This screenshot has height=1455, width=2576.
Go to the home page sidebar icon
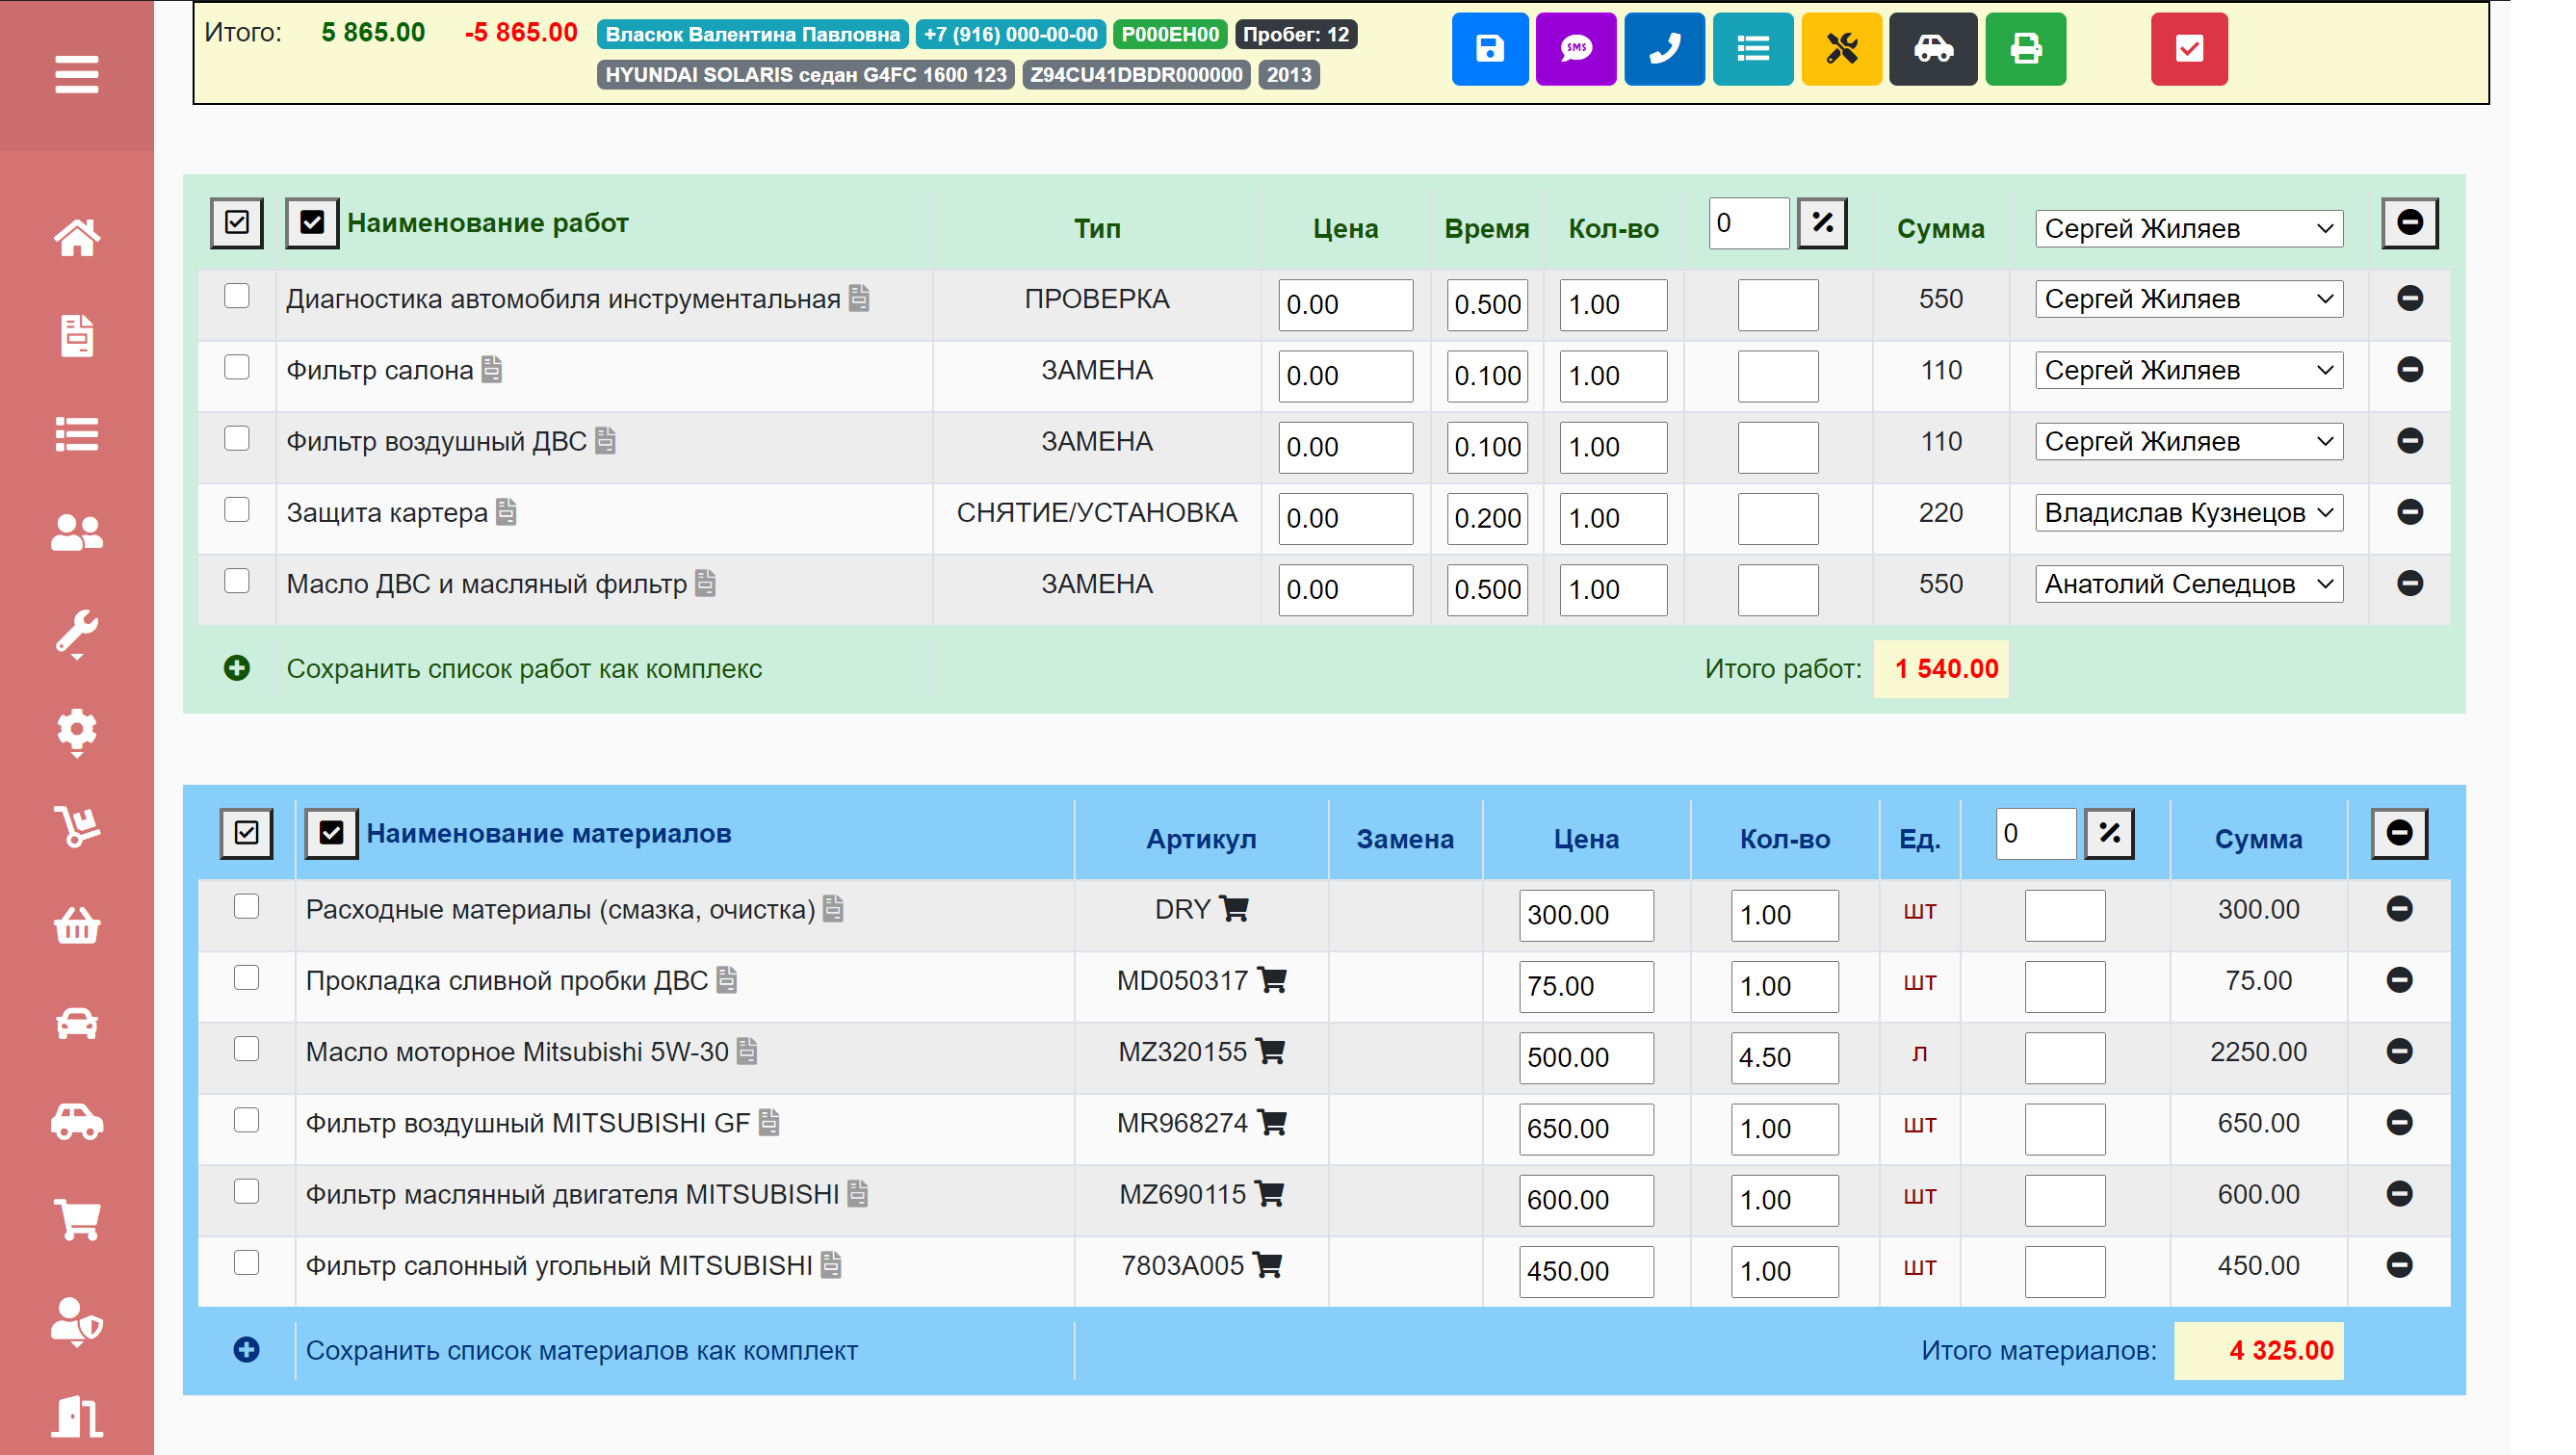tap(77, 238)
